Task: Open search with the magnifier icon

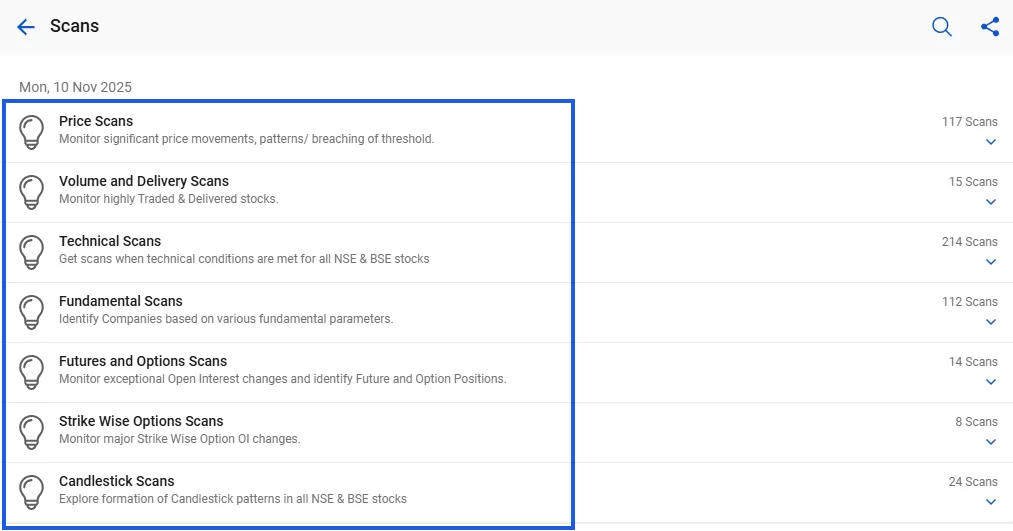Action: click(941, 27)
